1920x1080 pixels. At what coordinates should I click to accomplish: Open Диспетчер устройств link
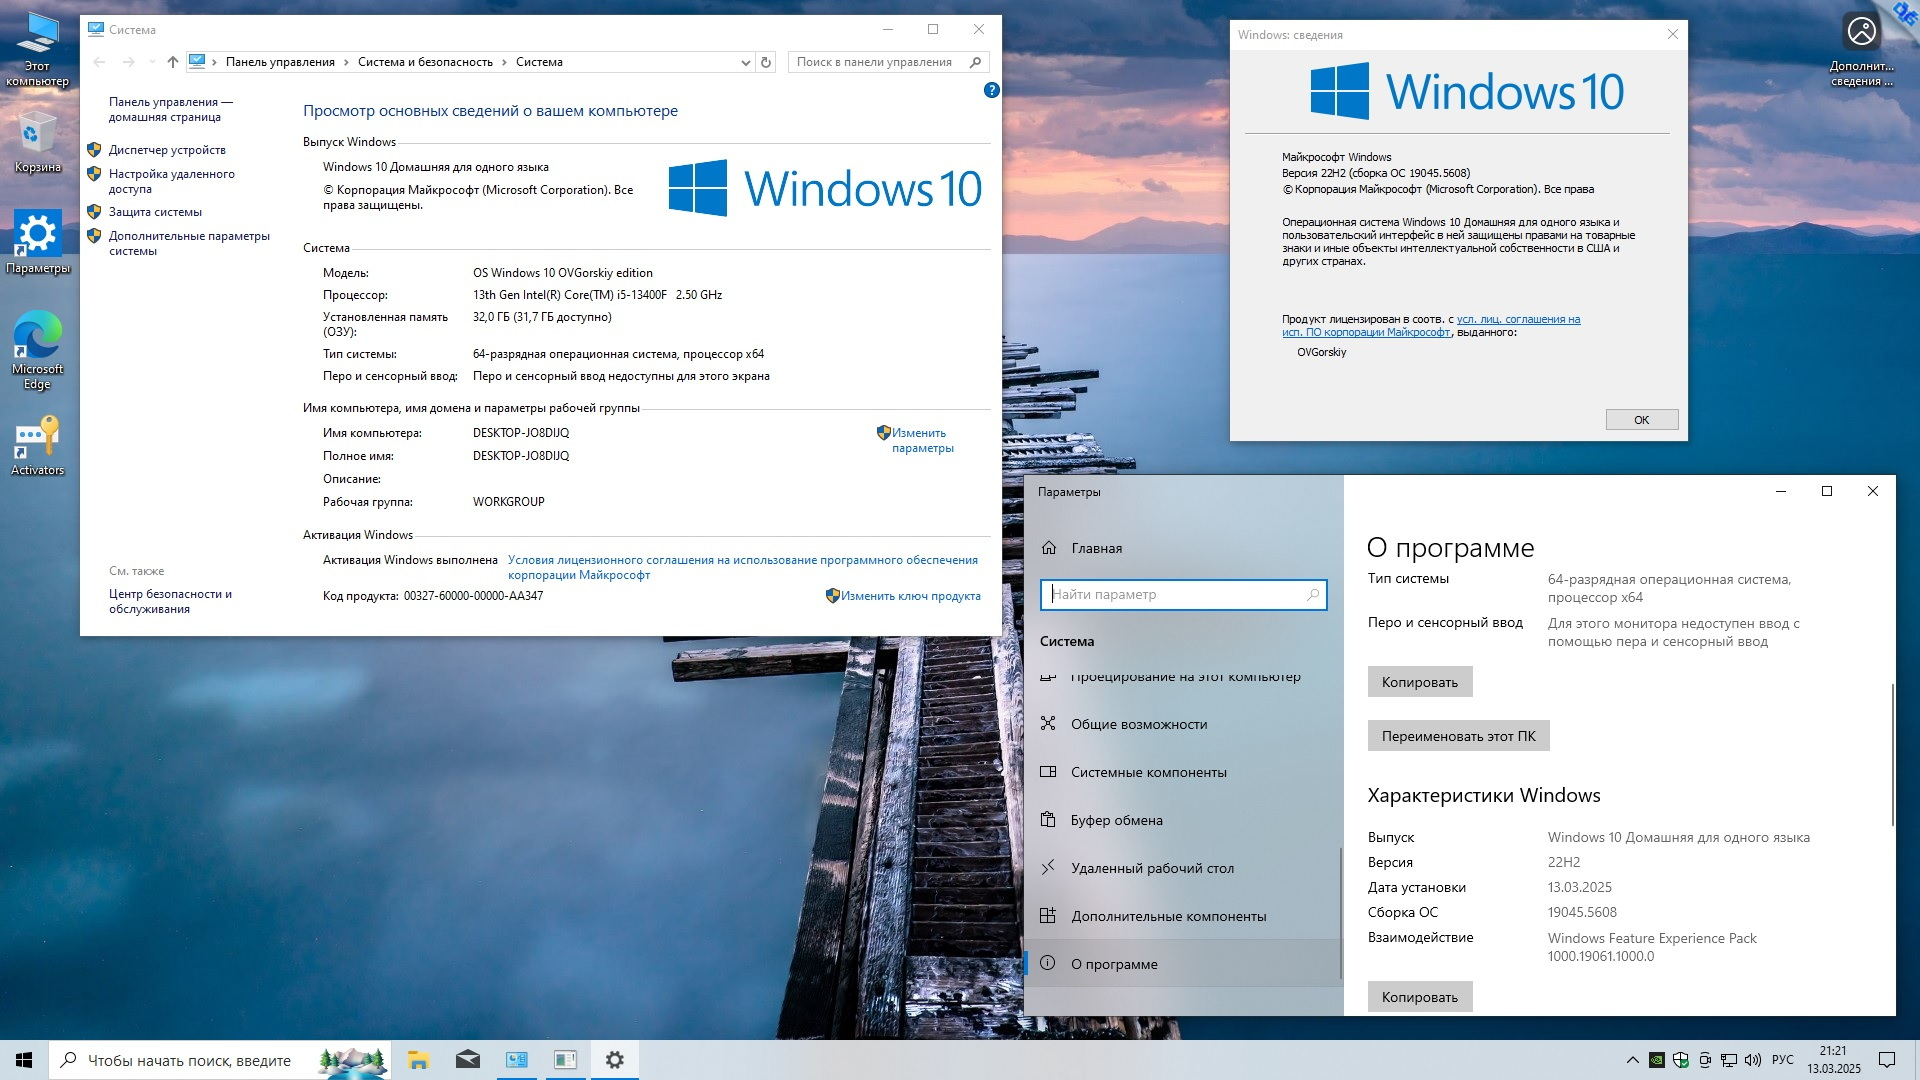[x=167, y=150]
